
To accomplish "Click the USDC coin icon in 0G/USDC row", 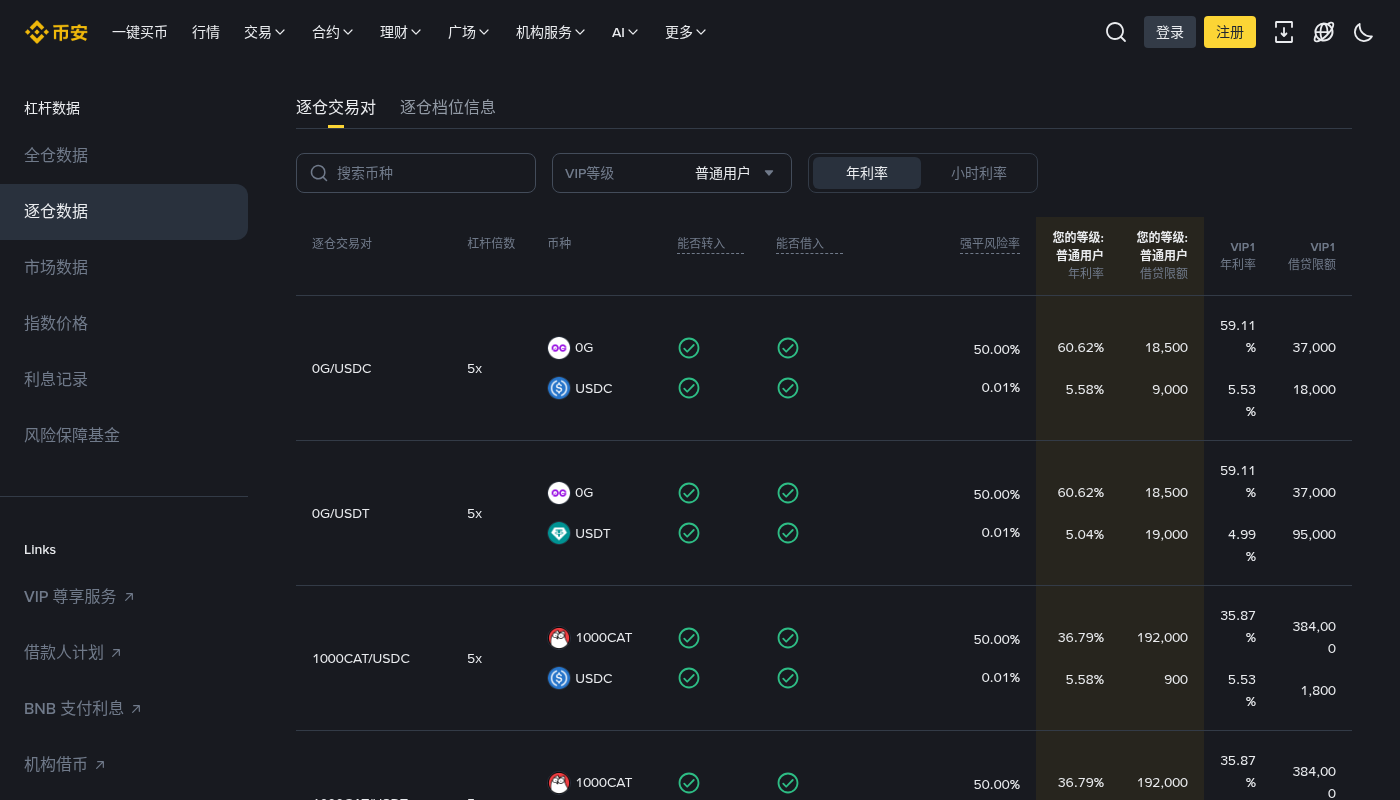I will pyautogui.click(x=559, y=388).
